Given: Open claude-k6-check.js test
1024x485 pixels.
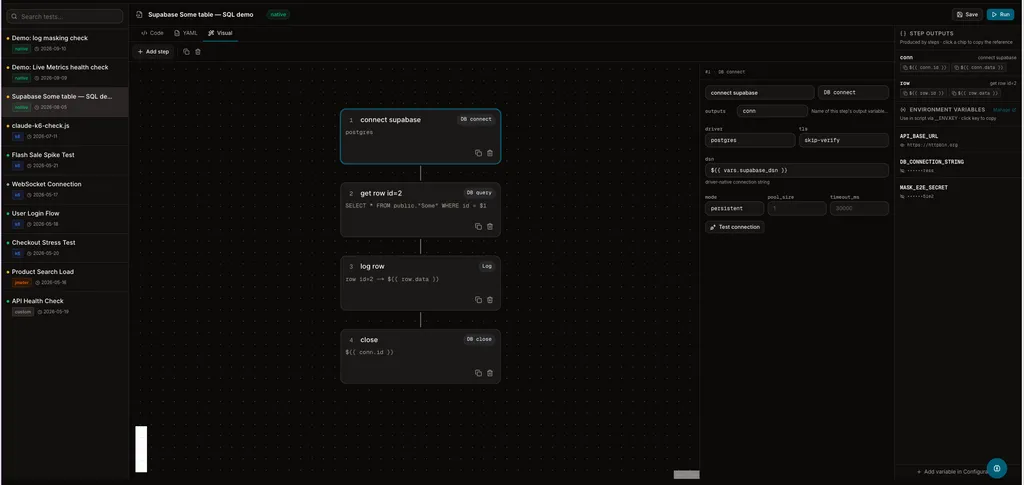Looking at the screenshot, I should click(65, 131).
